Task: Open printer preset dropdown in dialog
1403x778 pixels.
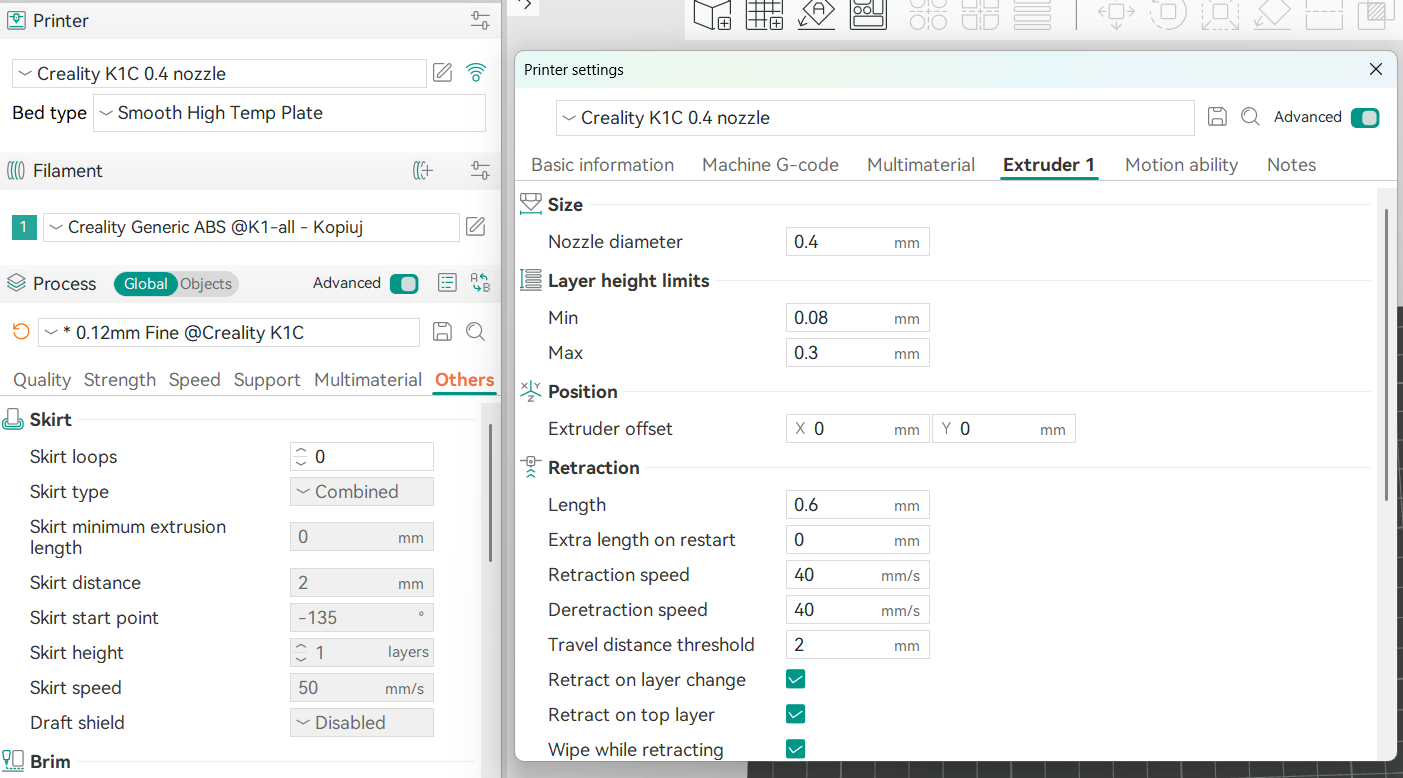Action: 874,118
